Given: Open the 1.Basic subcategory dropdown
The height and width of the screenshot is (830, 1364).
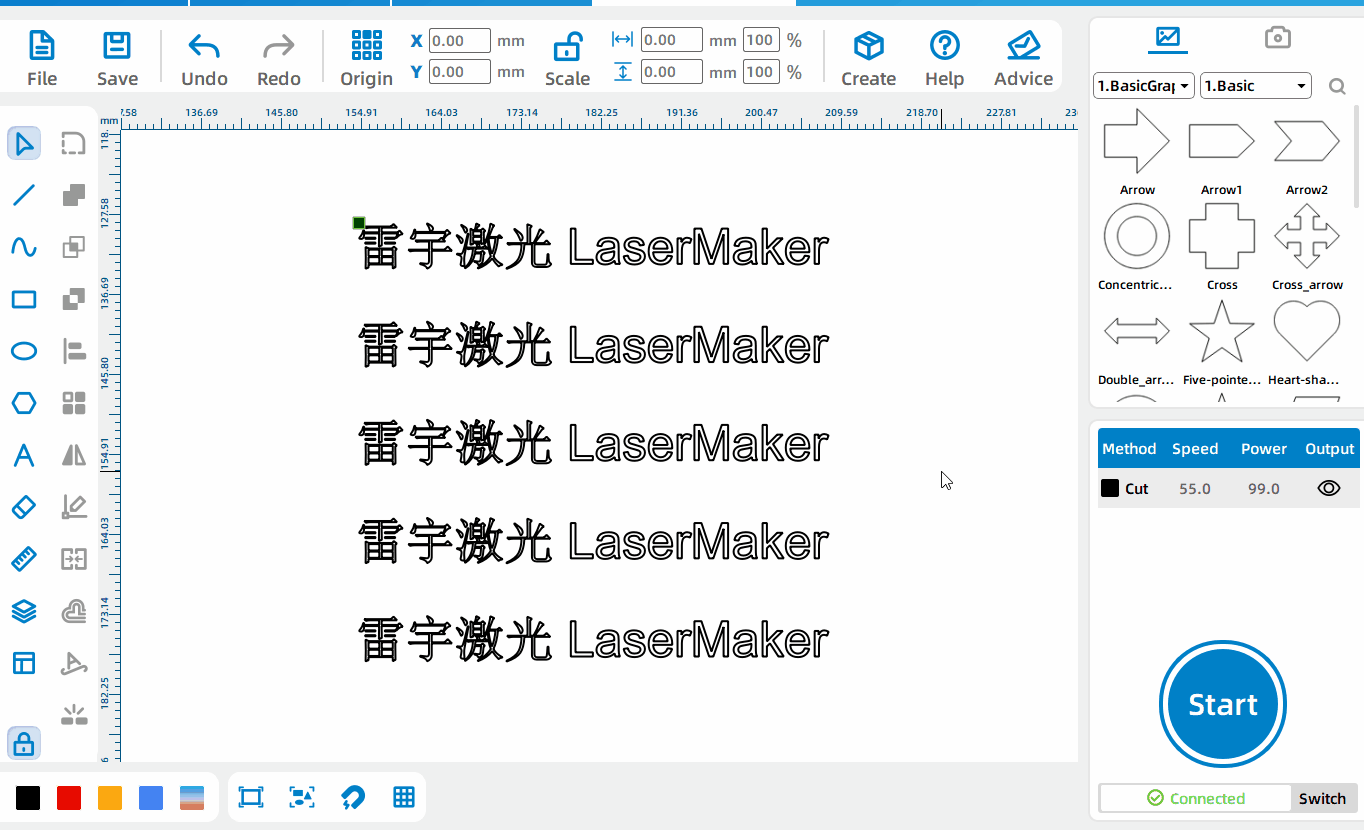Looking at the screenshot, I should click(1256, 86).
